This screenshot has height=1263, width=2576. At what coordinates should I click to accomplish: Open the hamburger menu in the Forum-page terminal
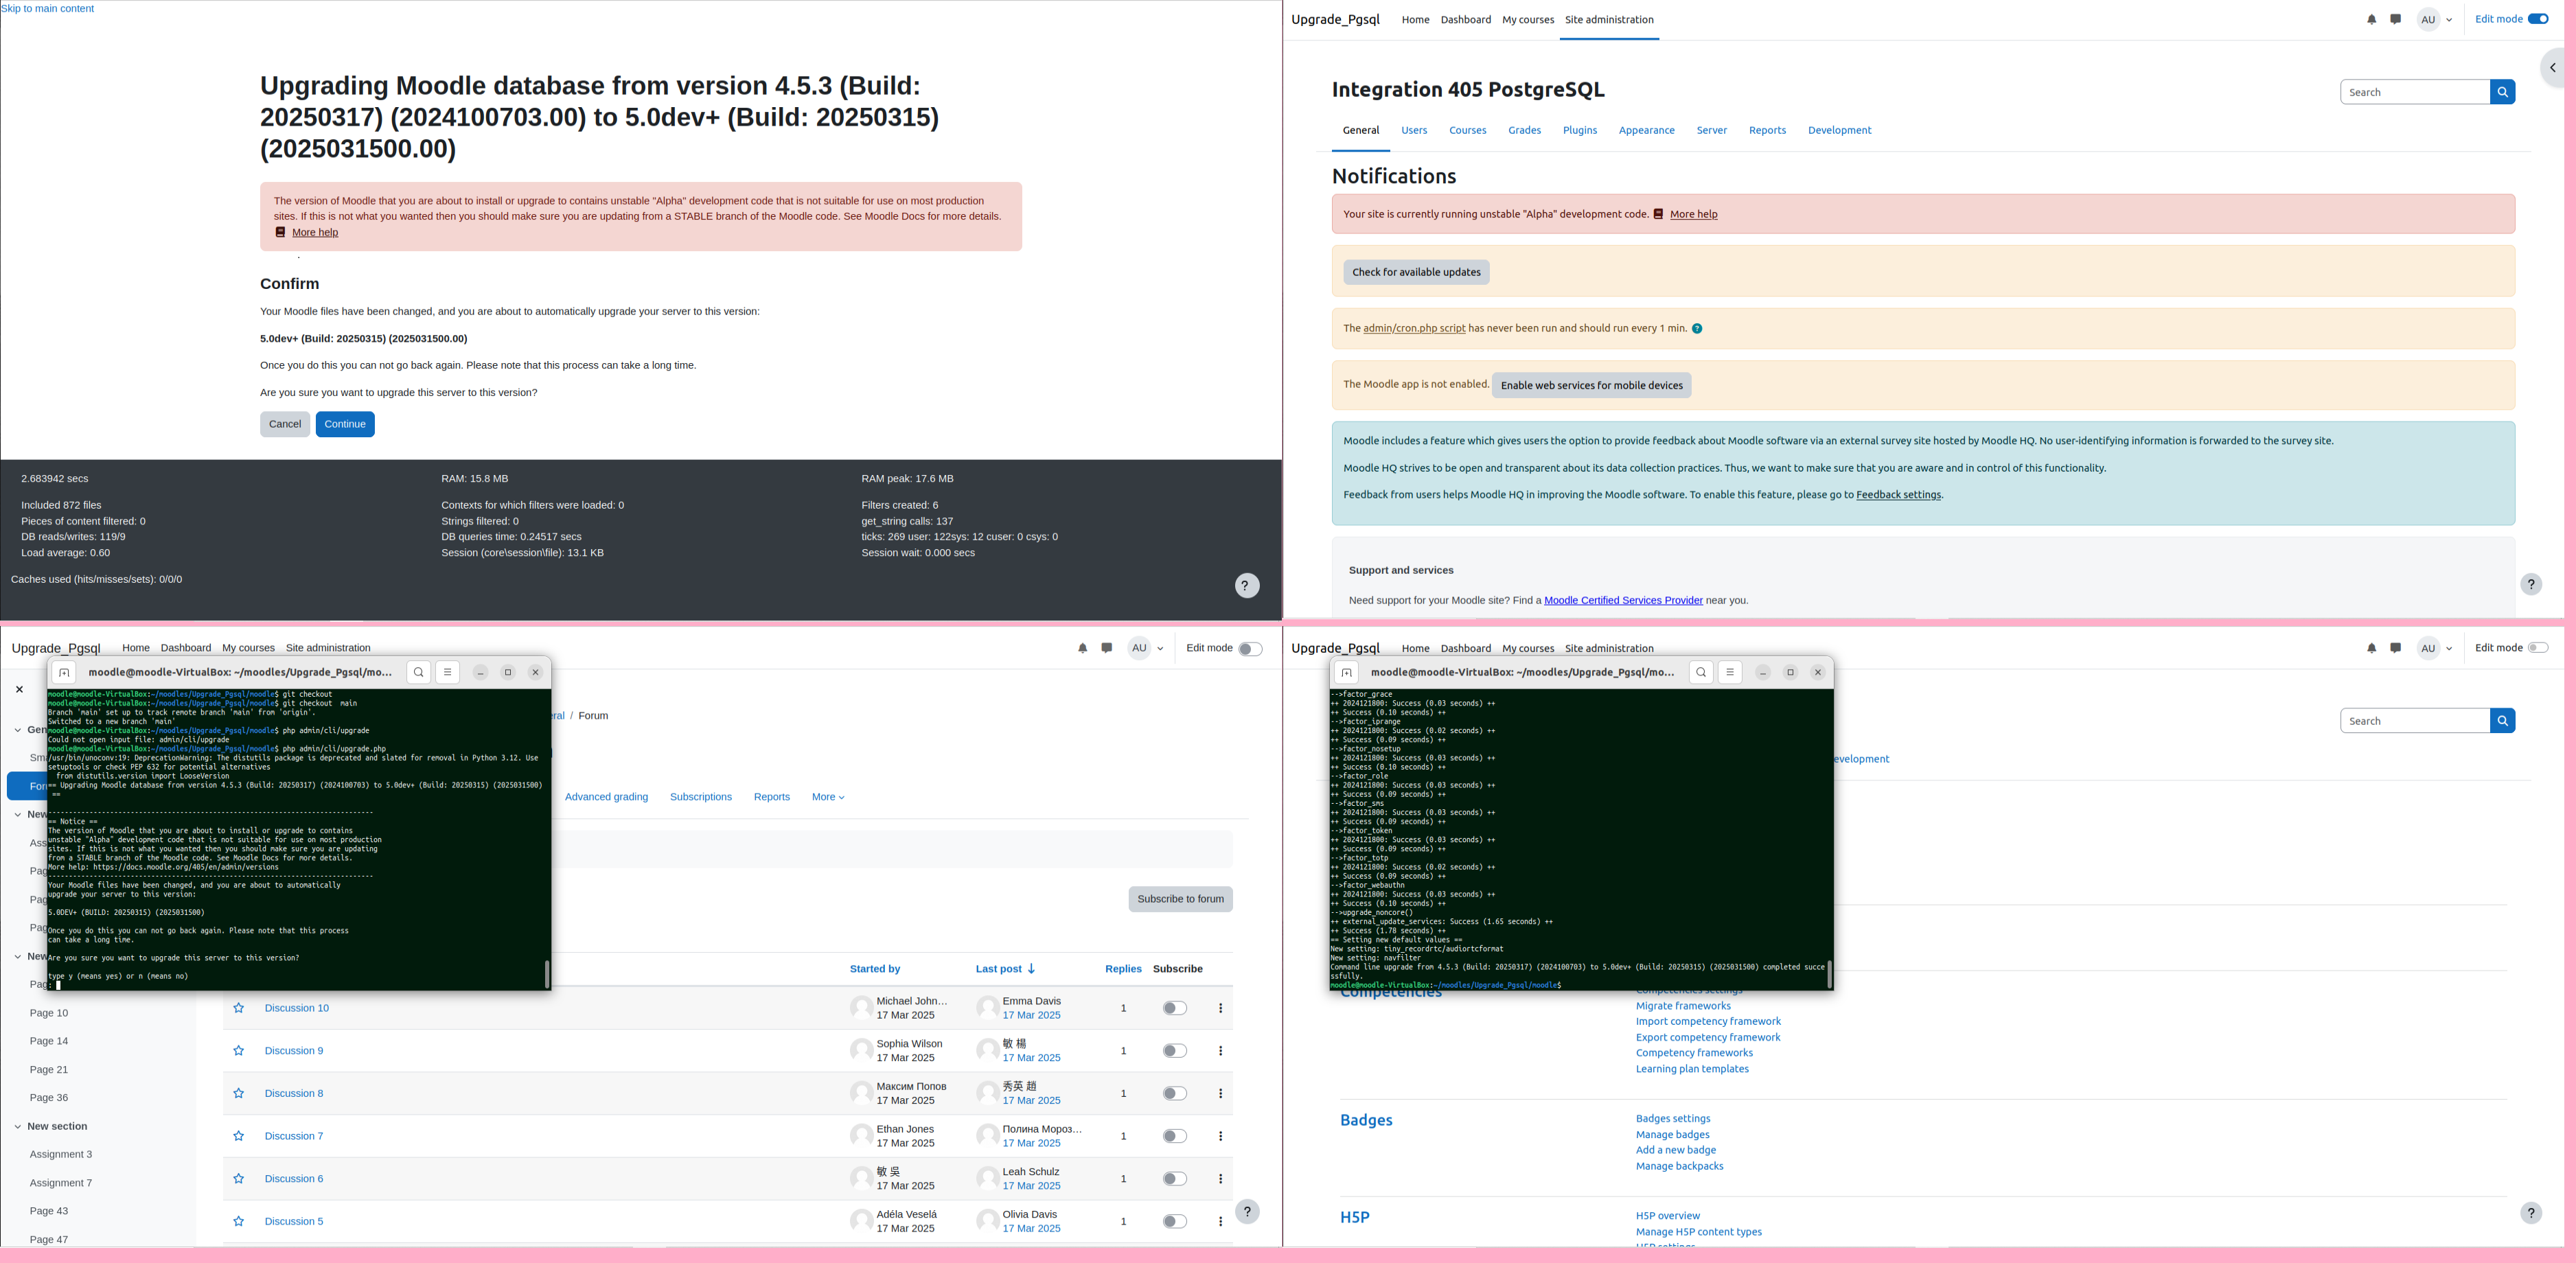447,672
